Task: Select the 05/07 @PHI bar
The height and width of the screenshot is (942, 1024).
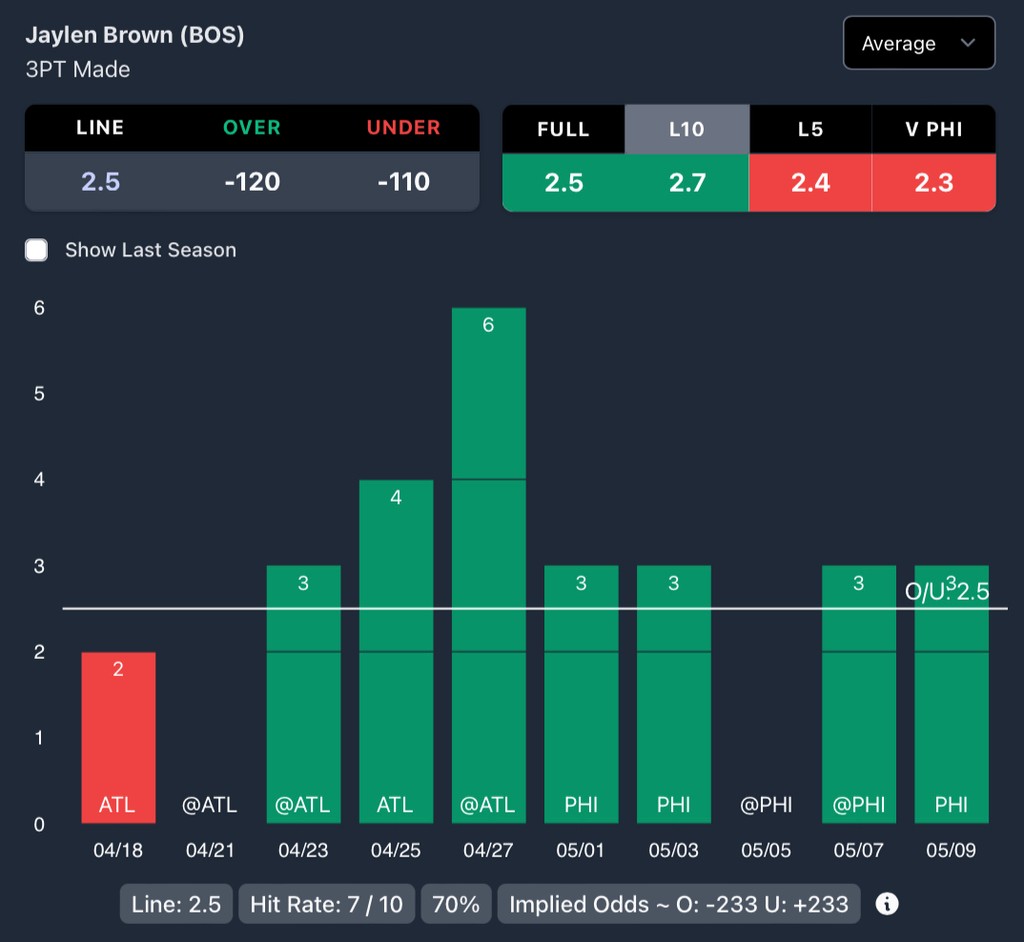Action: coord(859,694)
